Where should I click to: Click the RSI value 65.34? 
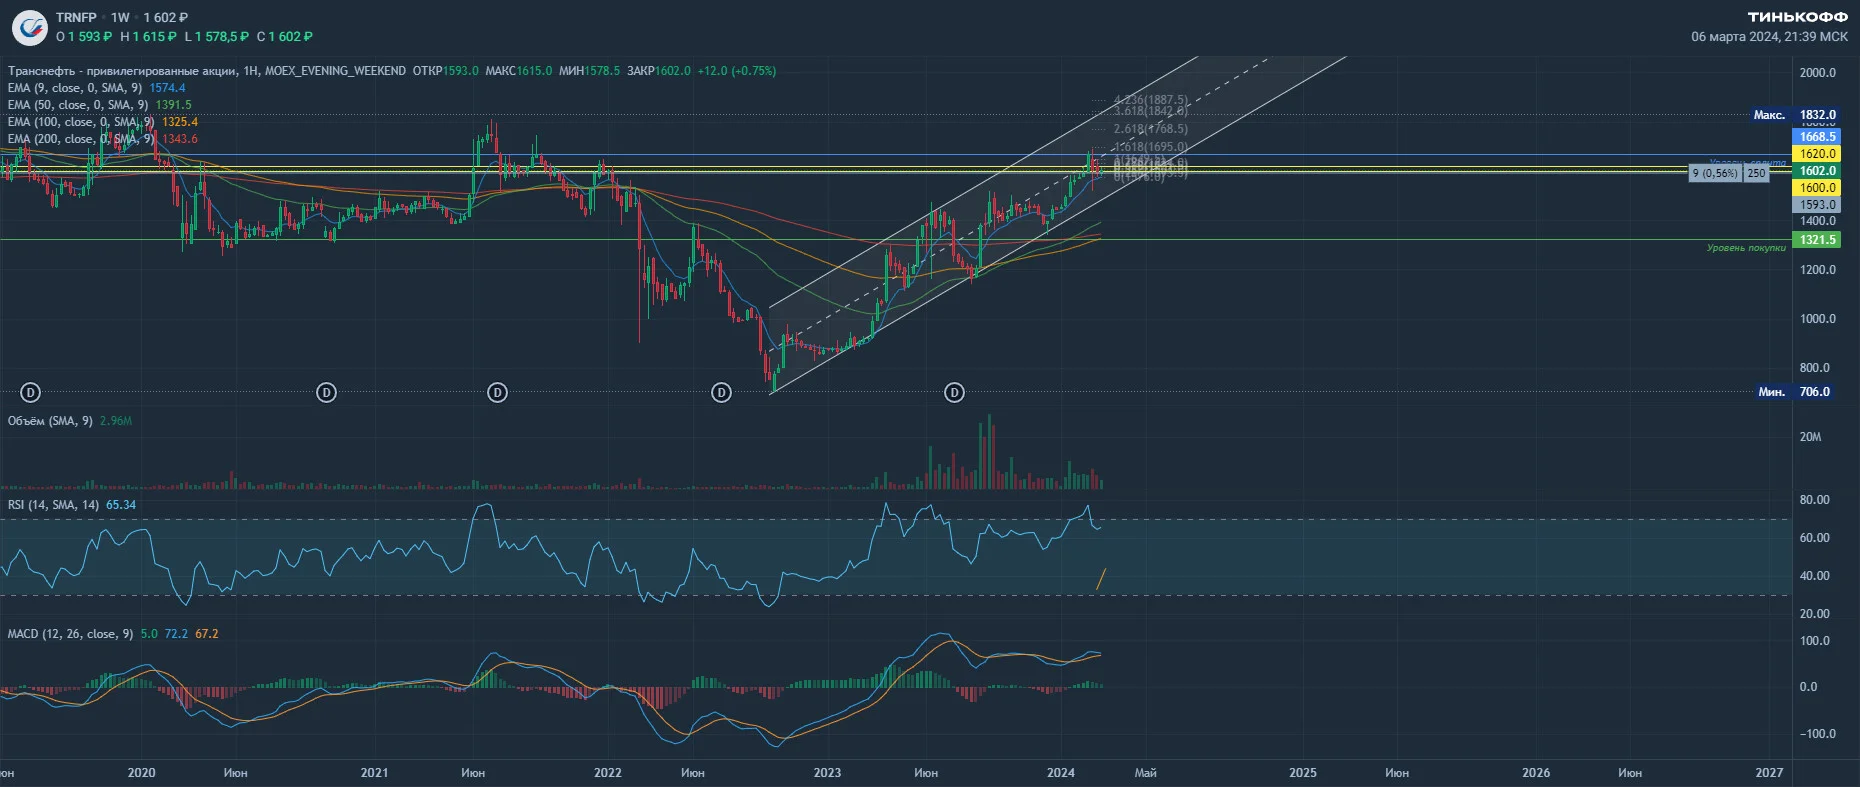tap(121, 505)
